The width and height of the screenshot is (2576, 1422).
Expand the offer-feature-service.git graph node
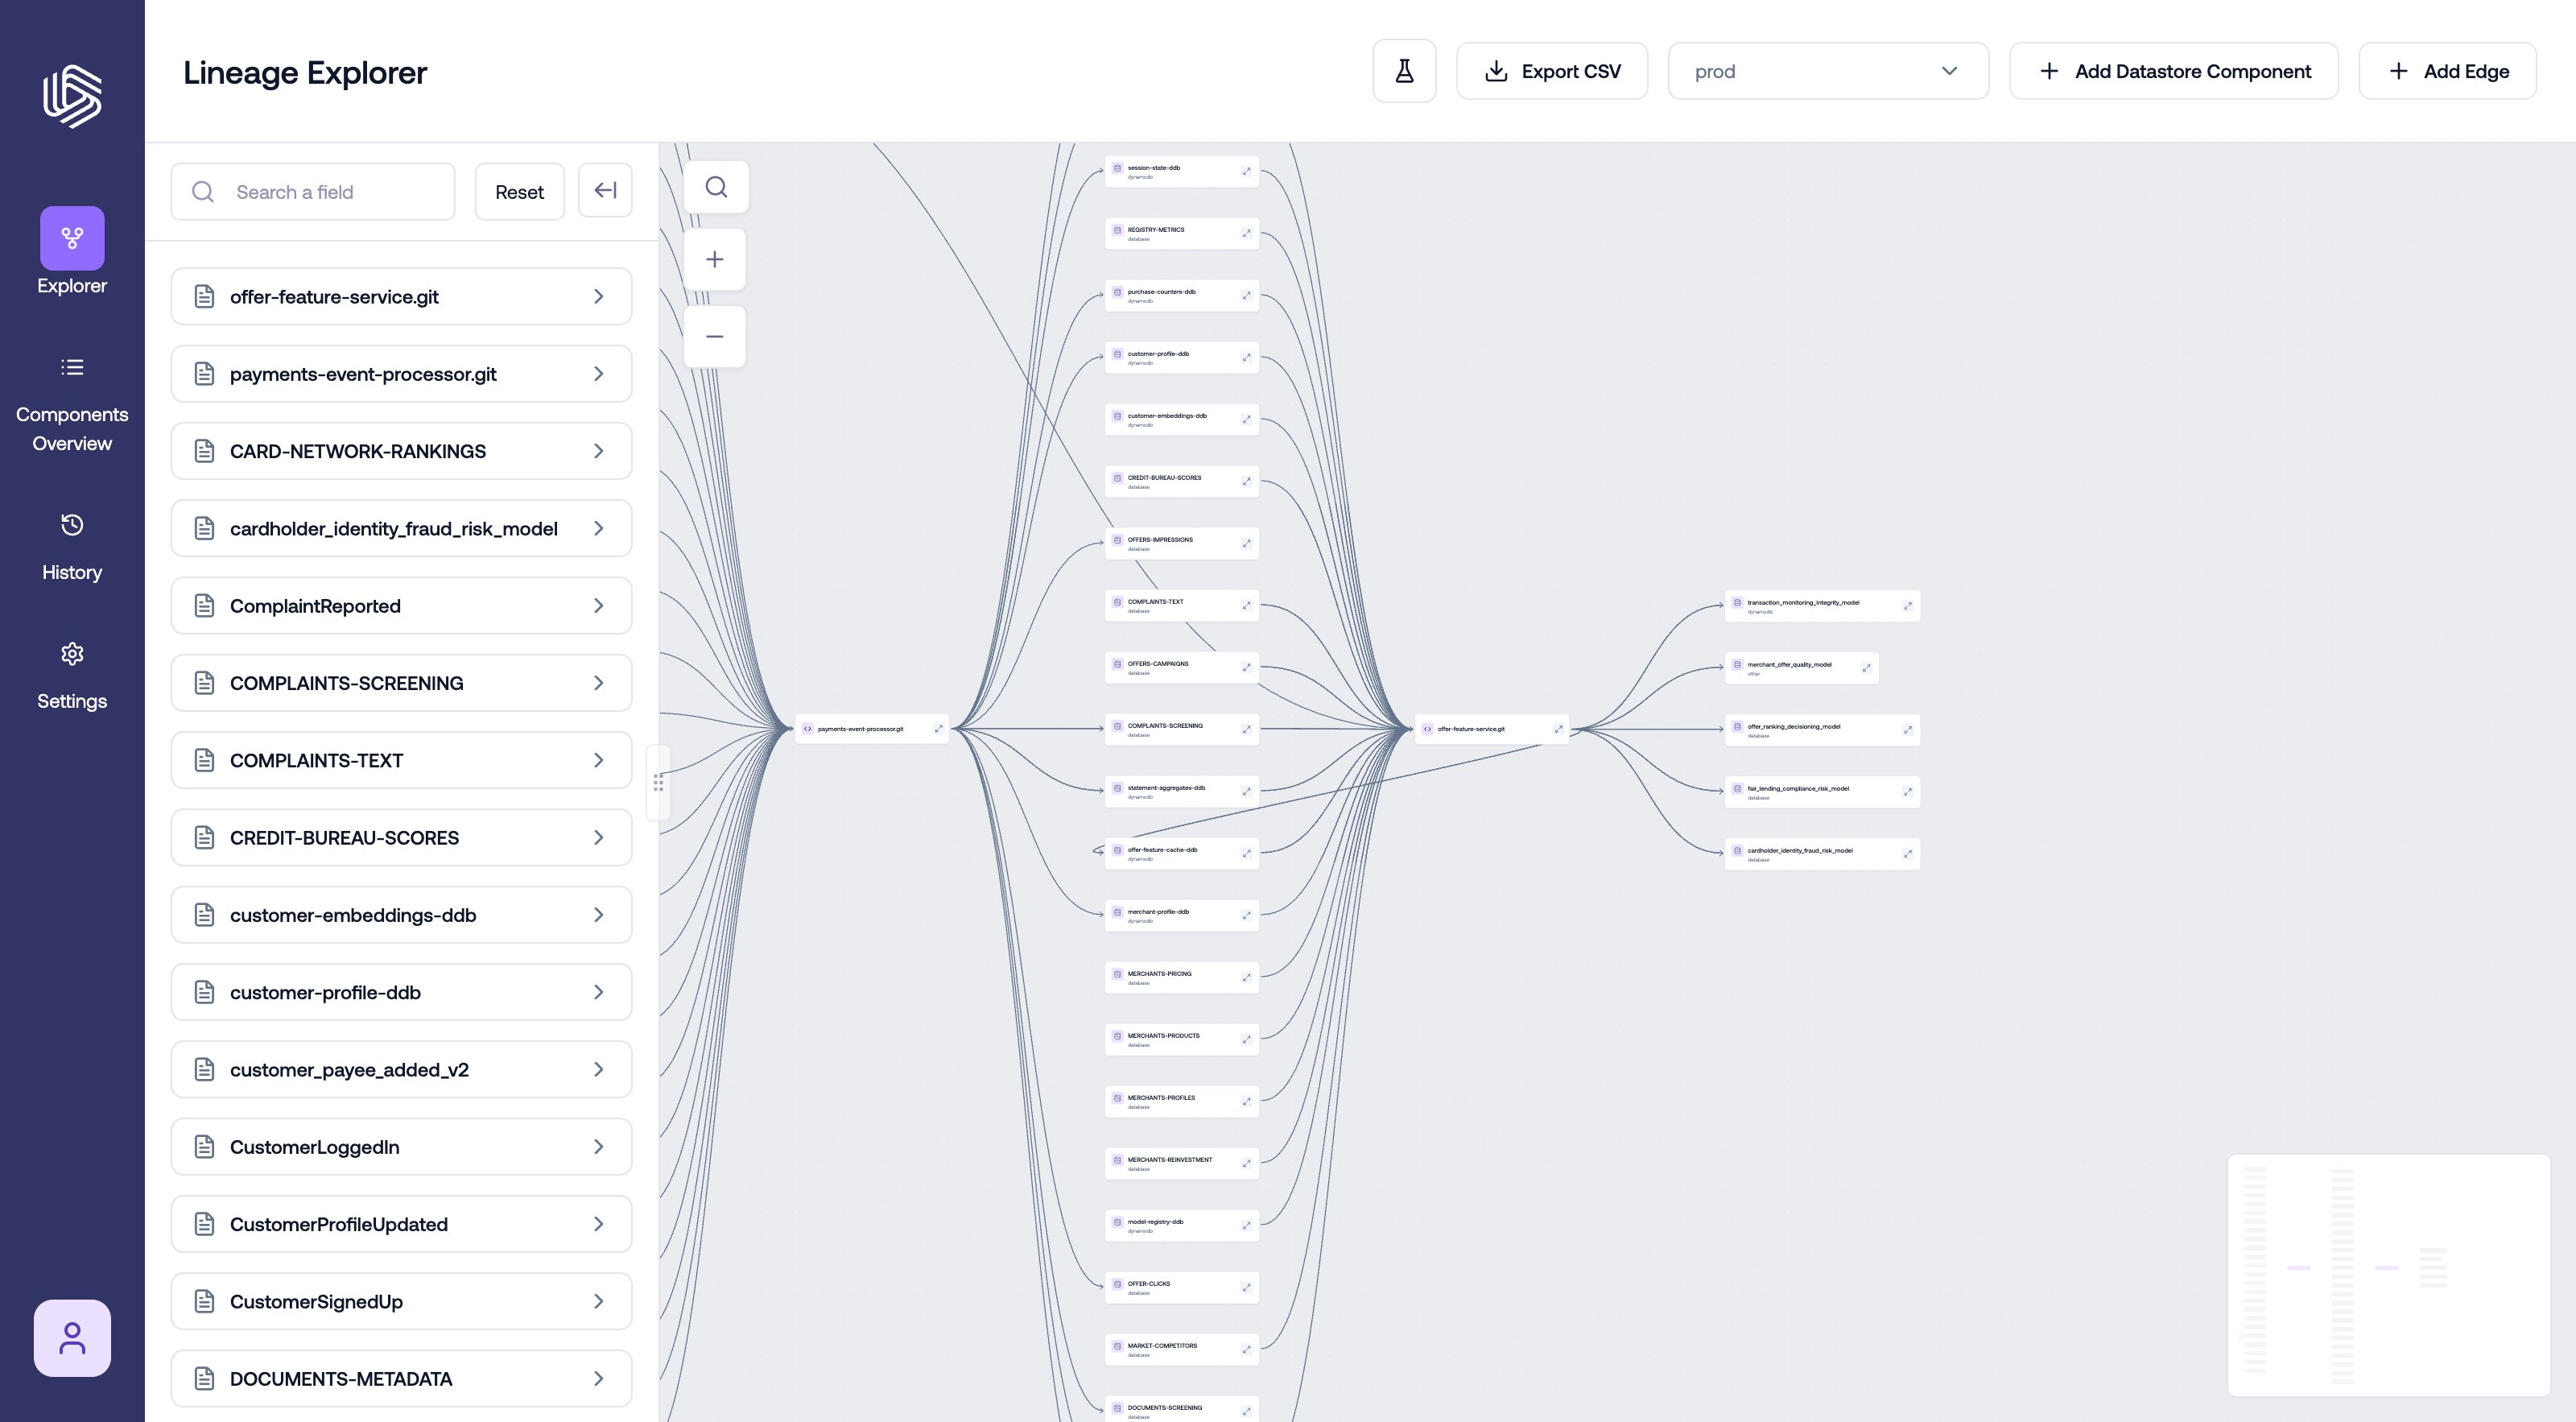[1558, 729]
